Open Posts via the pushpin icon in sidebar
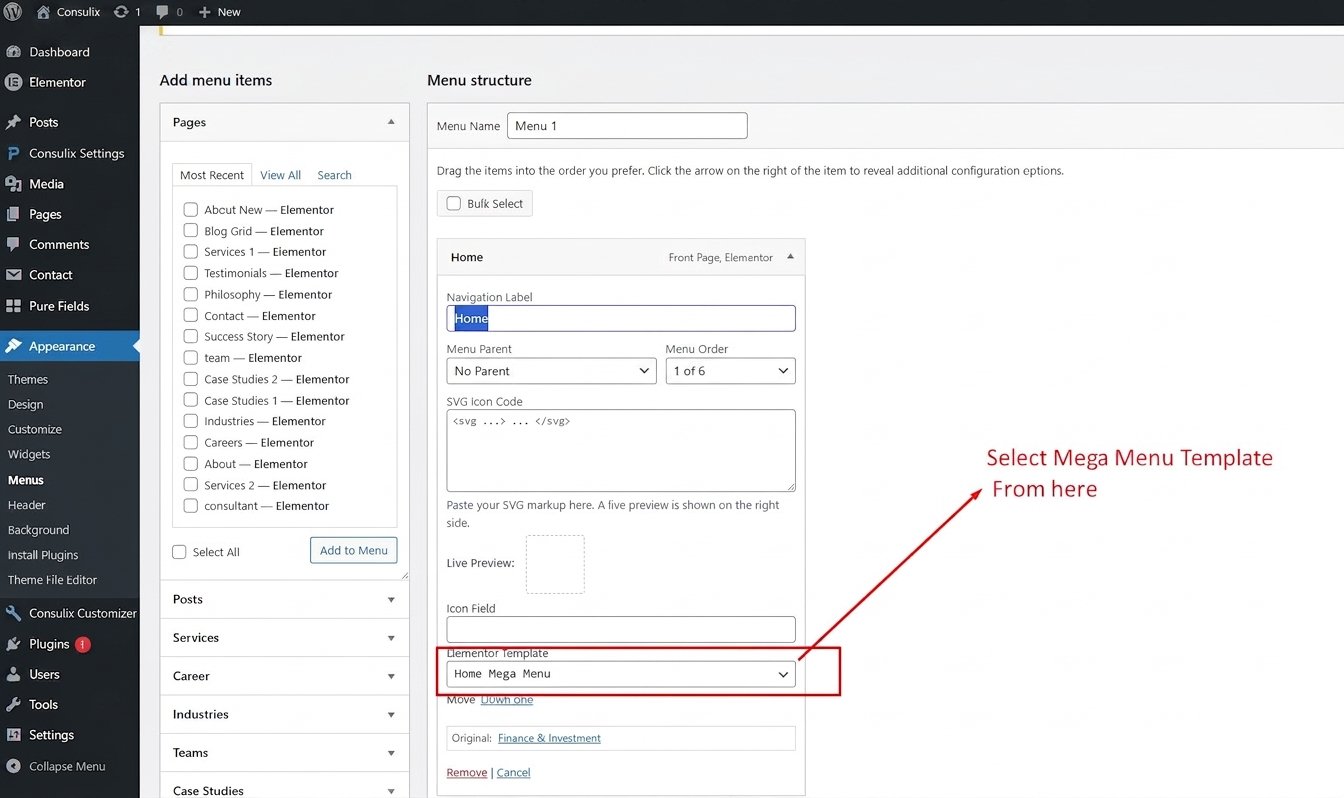 tap(13, 122)
